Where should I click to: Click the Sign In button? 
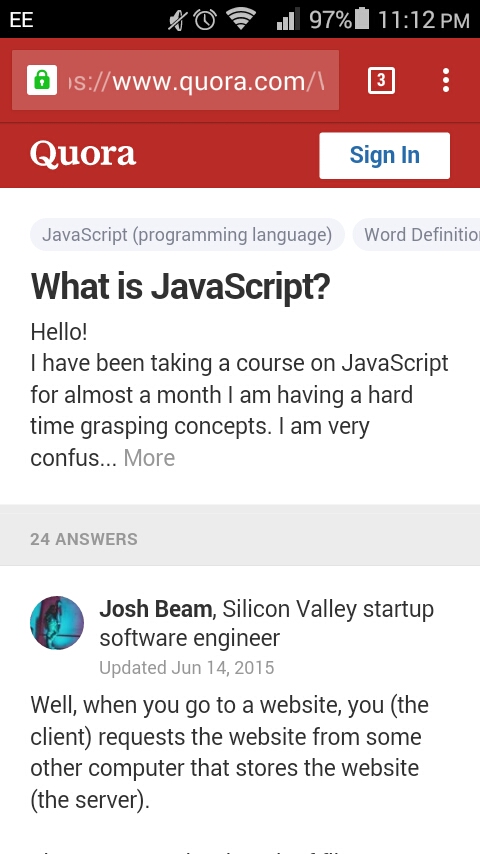pos(385,155)
